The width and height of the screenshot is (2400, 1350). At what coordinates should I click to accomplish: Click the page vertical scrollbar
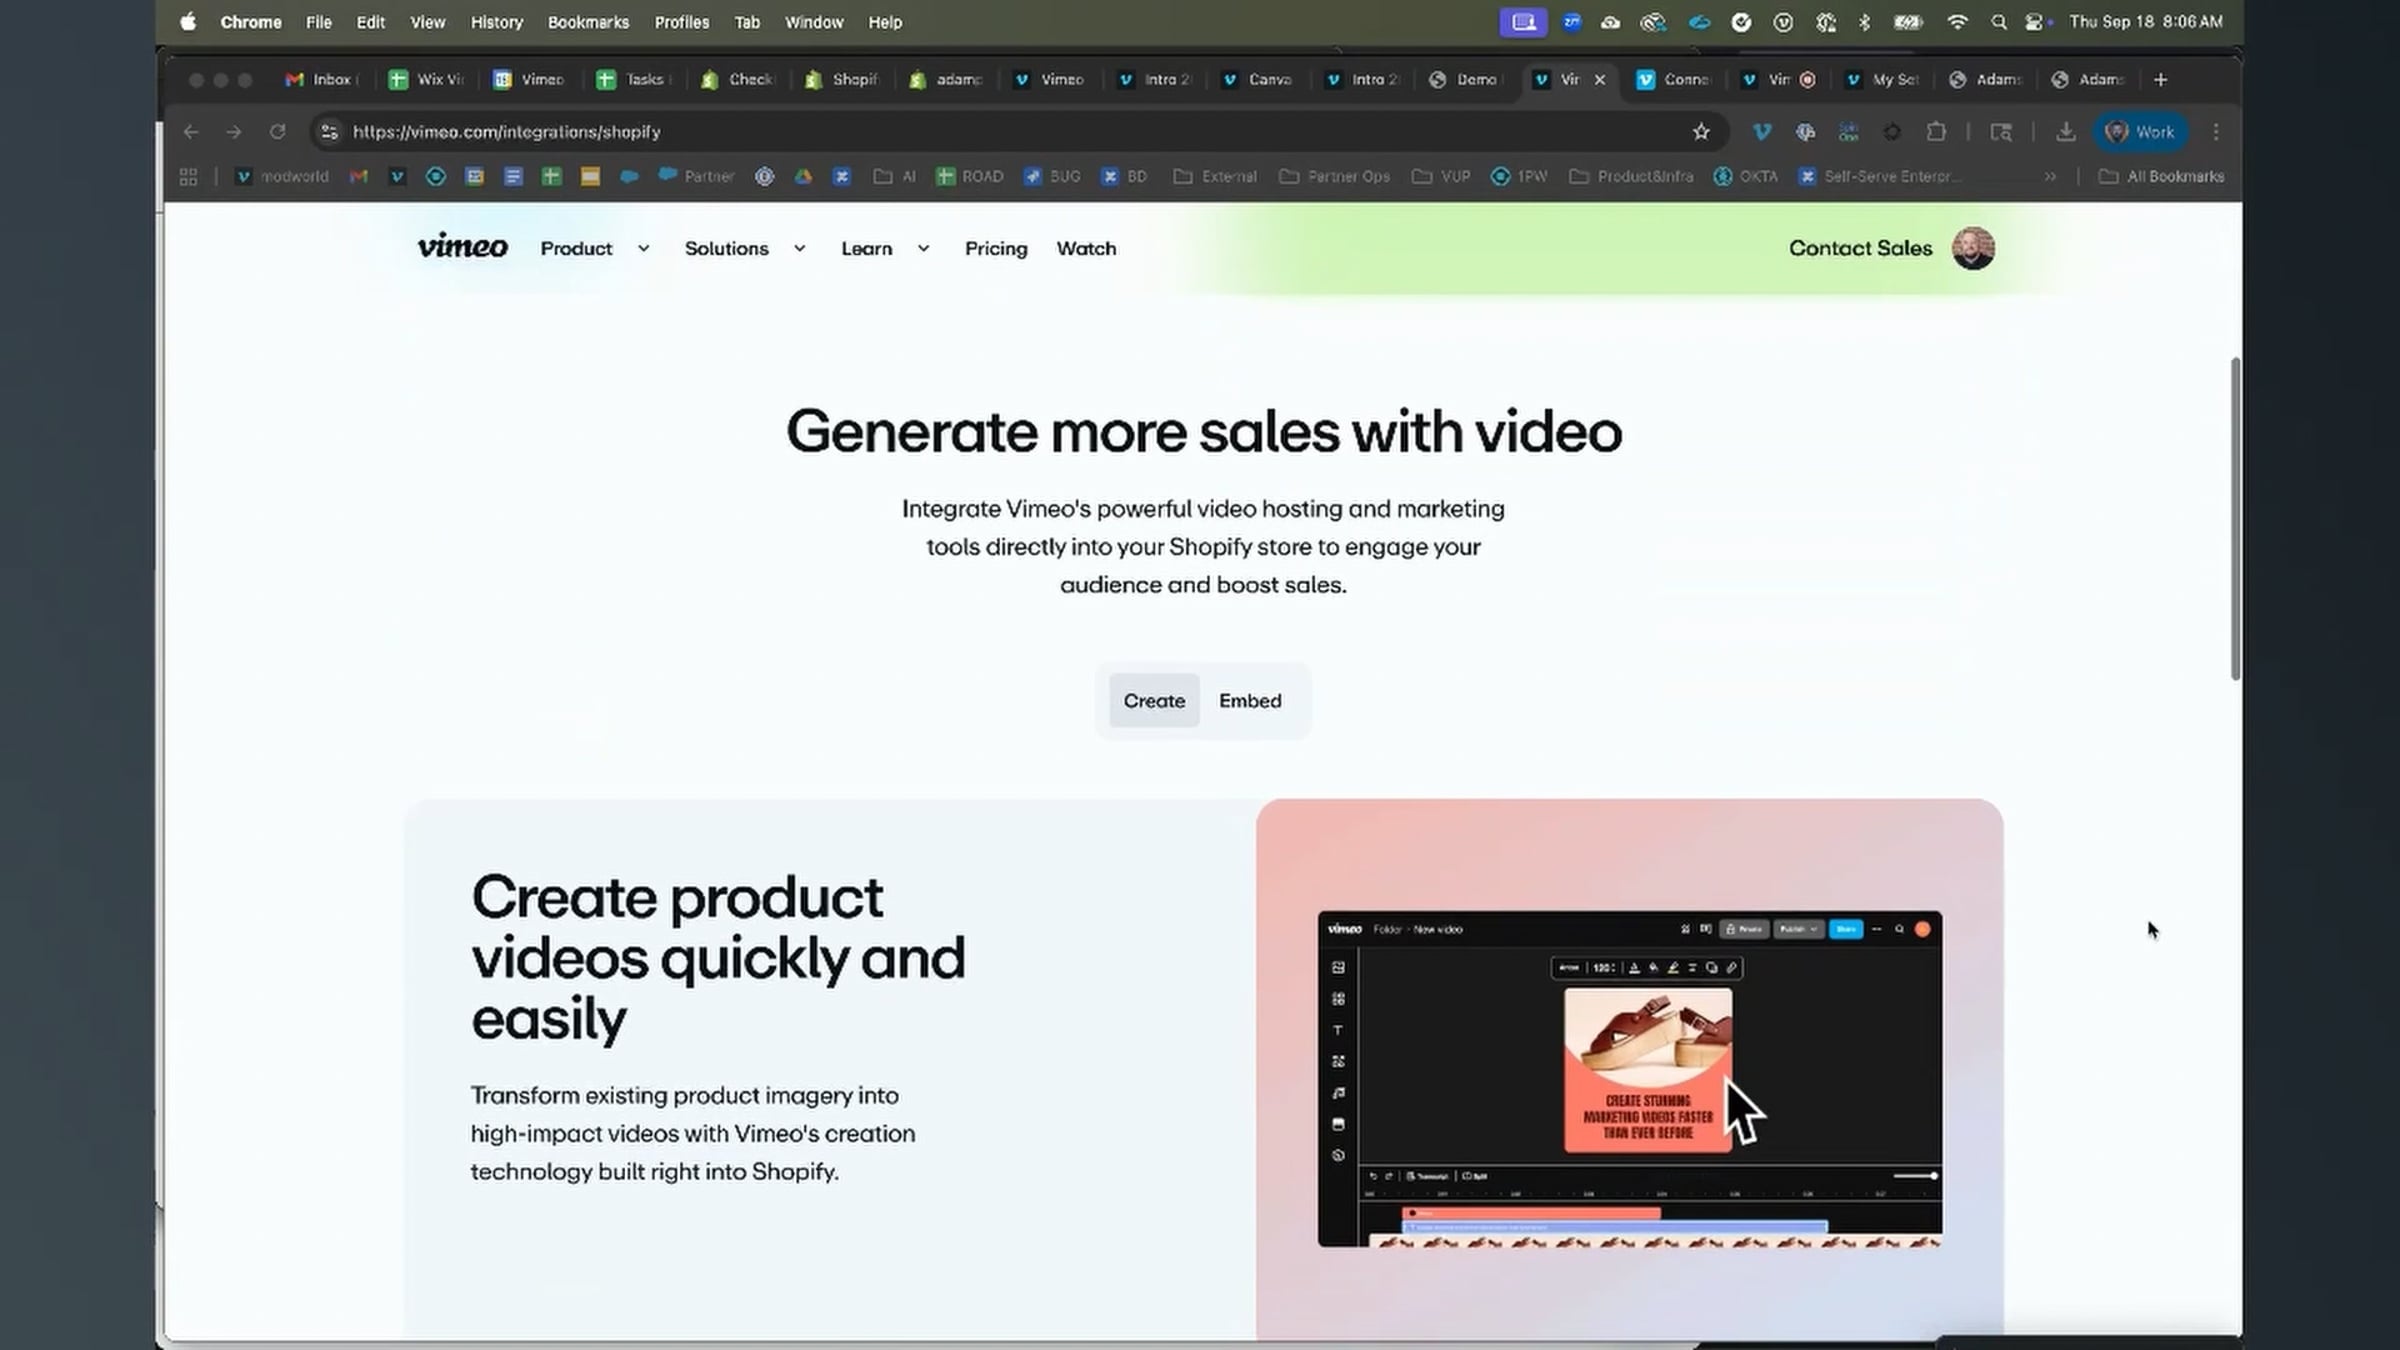click(x=2235, y=518)
